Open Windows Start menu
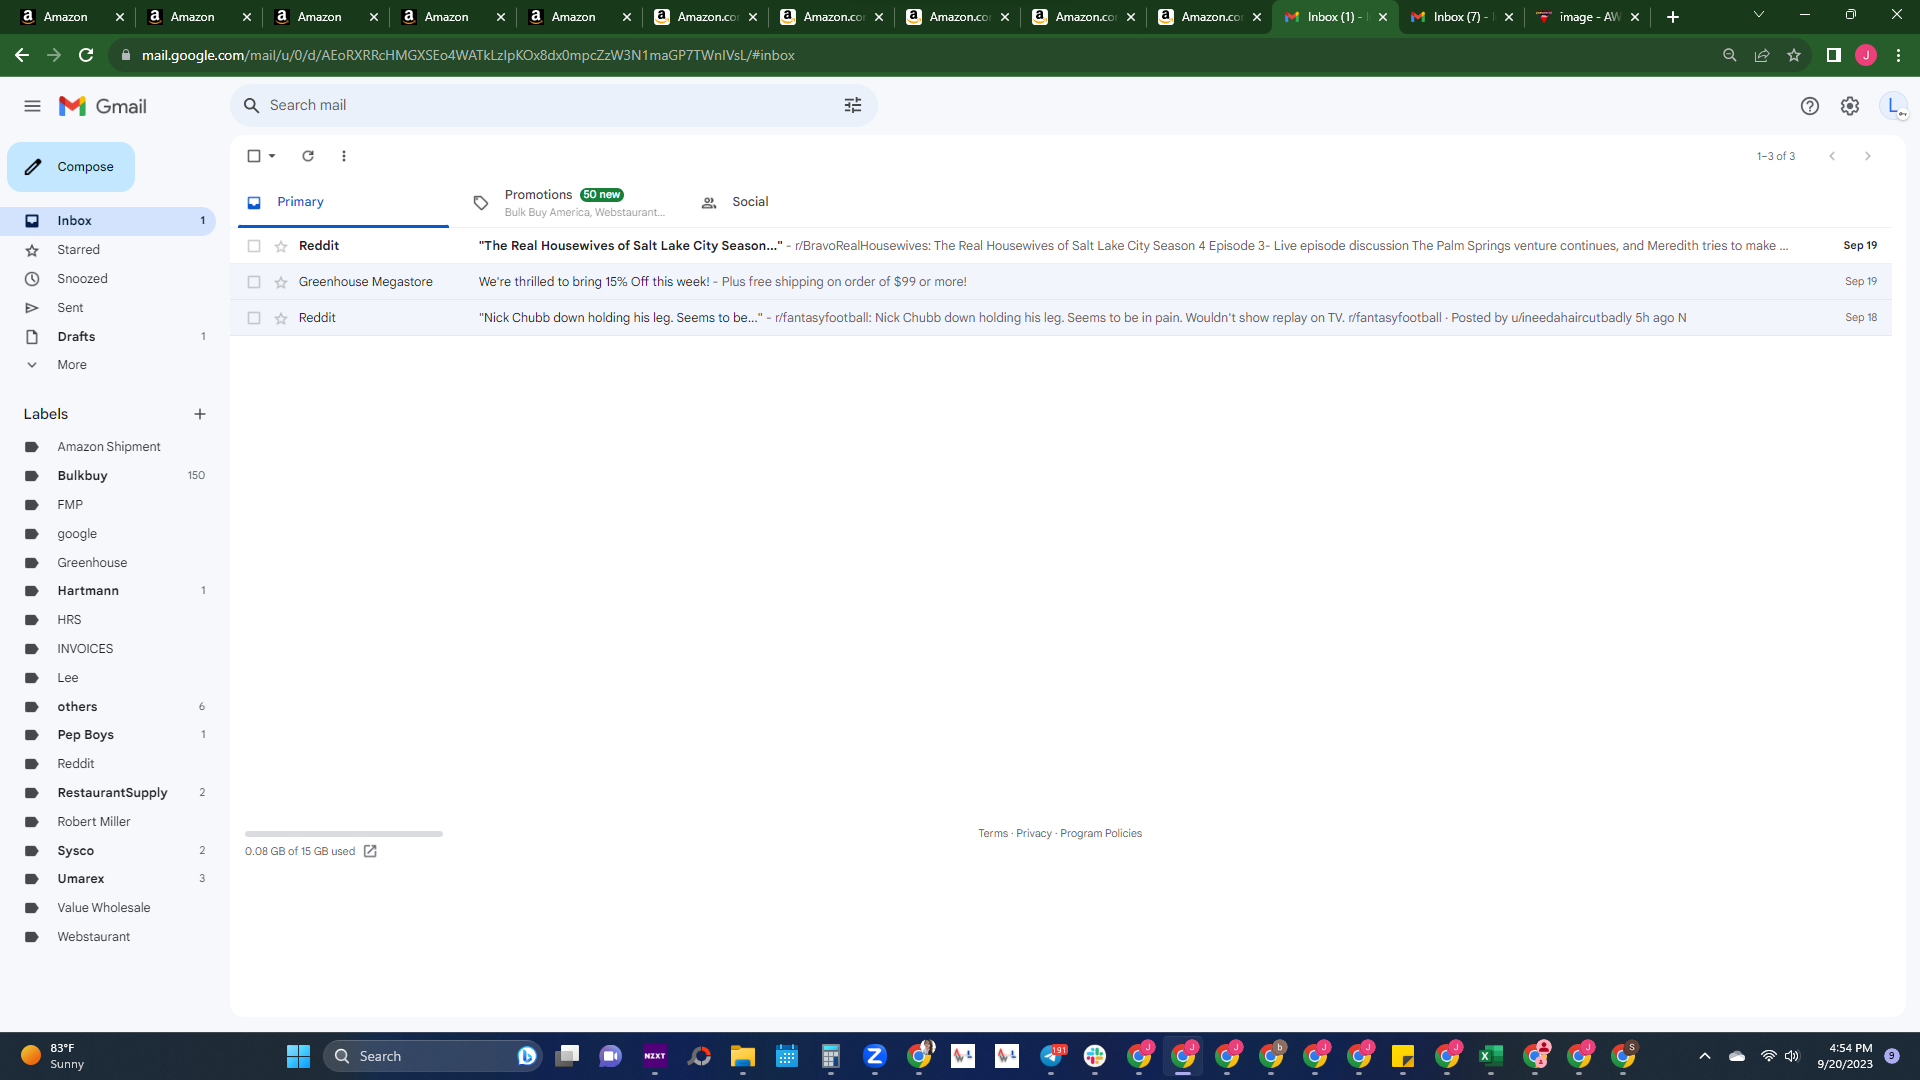1920x1080 pixels. [298, 1056]
